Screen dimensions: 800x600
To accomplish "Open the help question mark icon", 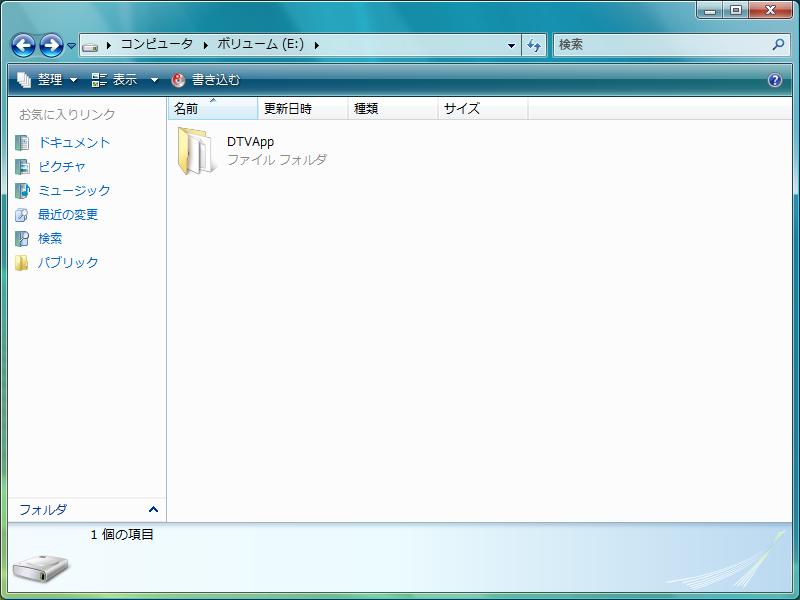I will (774, 80).
